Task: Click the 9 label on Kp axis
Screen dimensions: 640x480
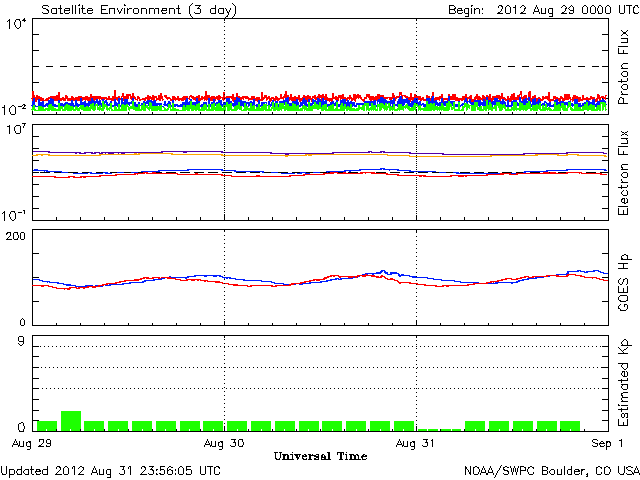Action: click(x=21, y=341)
